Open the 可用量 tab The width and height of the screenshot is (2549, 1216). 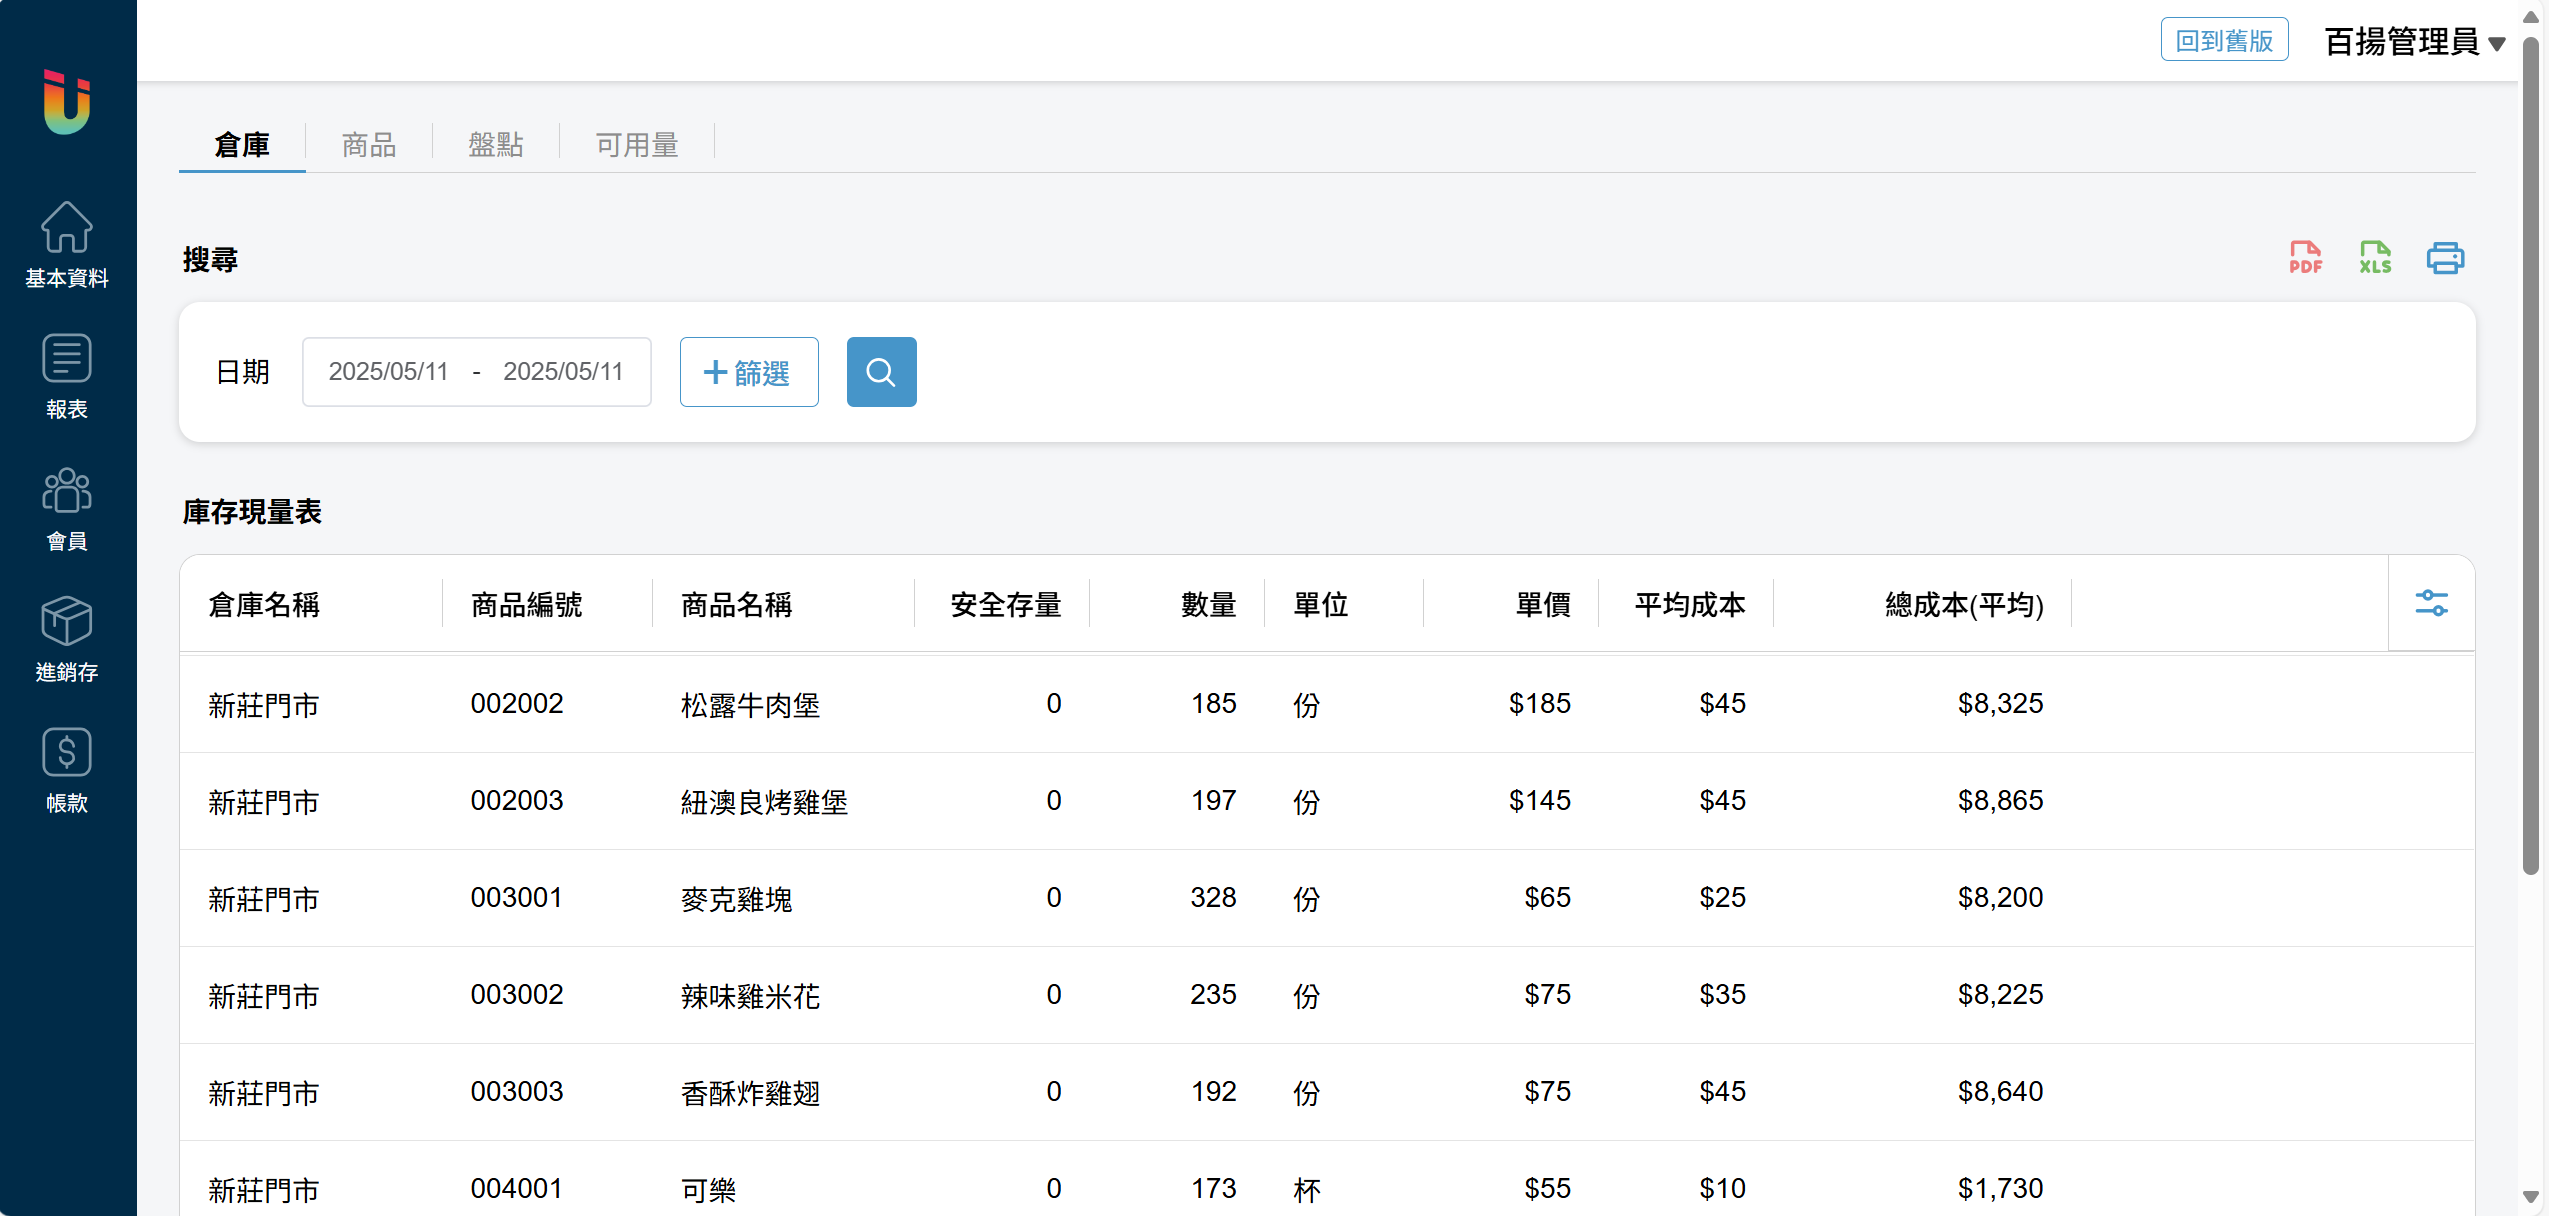637,145
